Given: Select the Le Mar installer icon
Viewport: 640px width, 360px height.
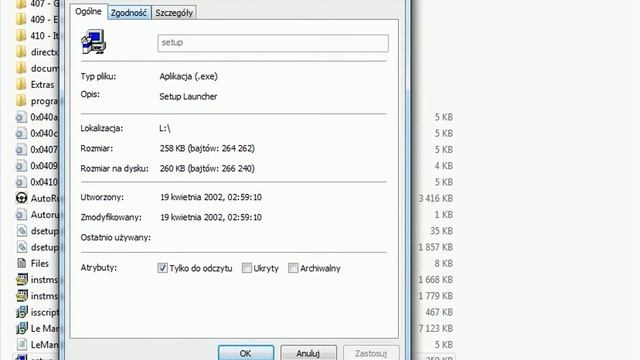Looking at the screenshot, I should pos(22,328).
